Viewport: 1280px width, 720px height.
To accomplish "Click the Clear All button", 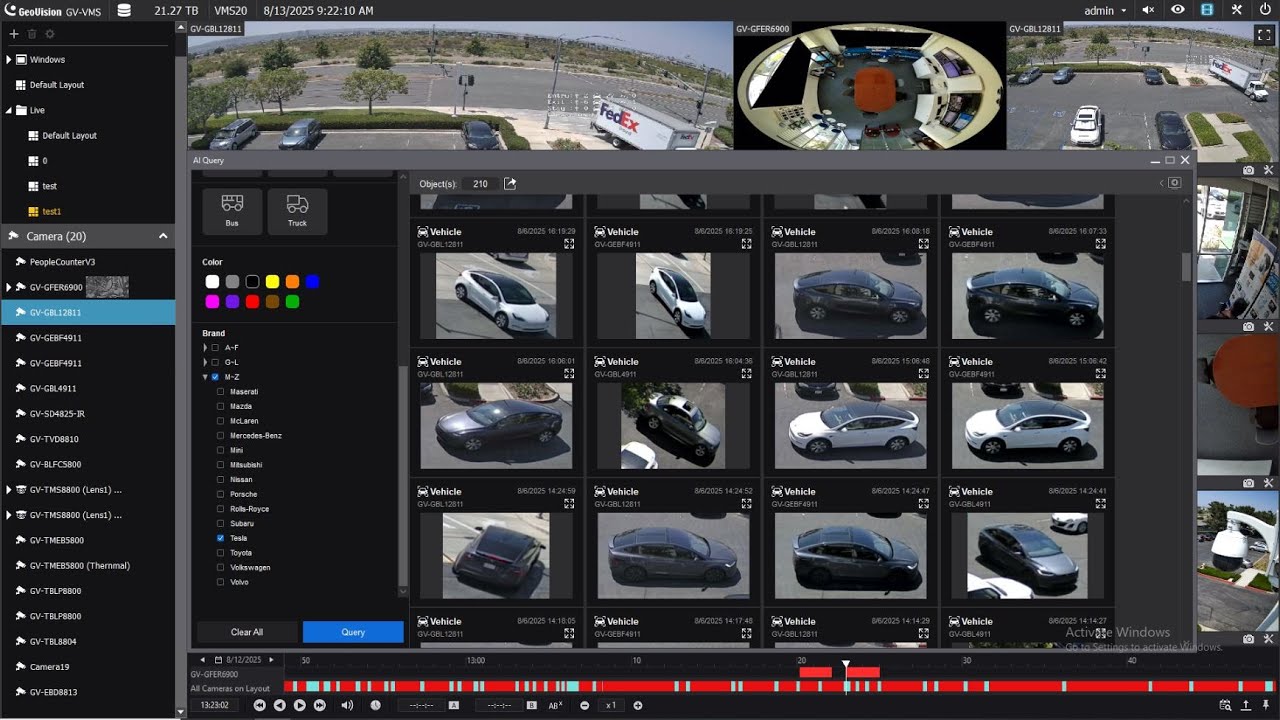I will (247, 632).
